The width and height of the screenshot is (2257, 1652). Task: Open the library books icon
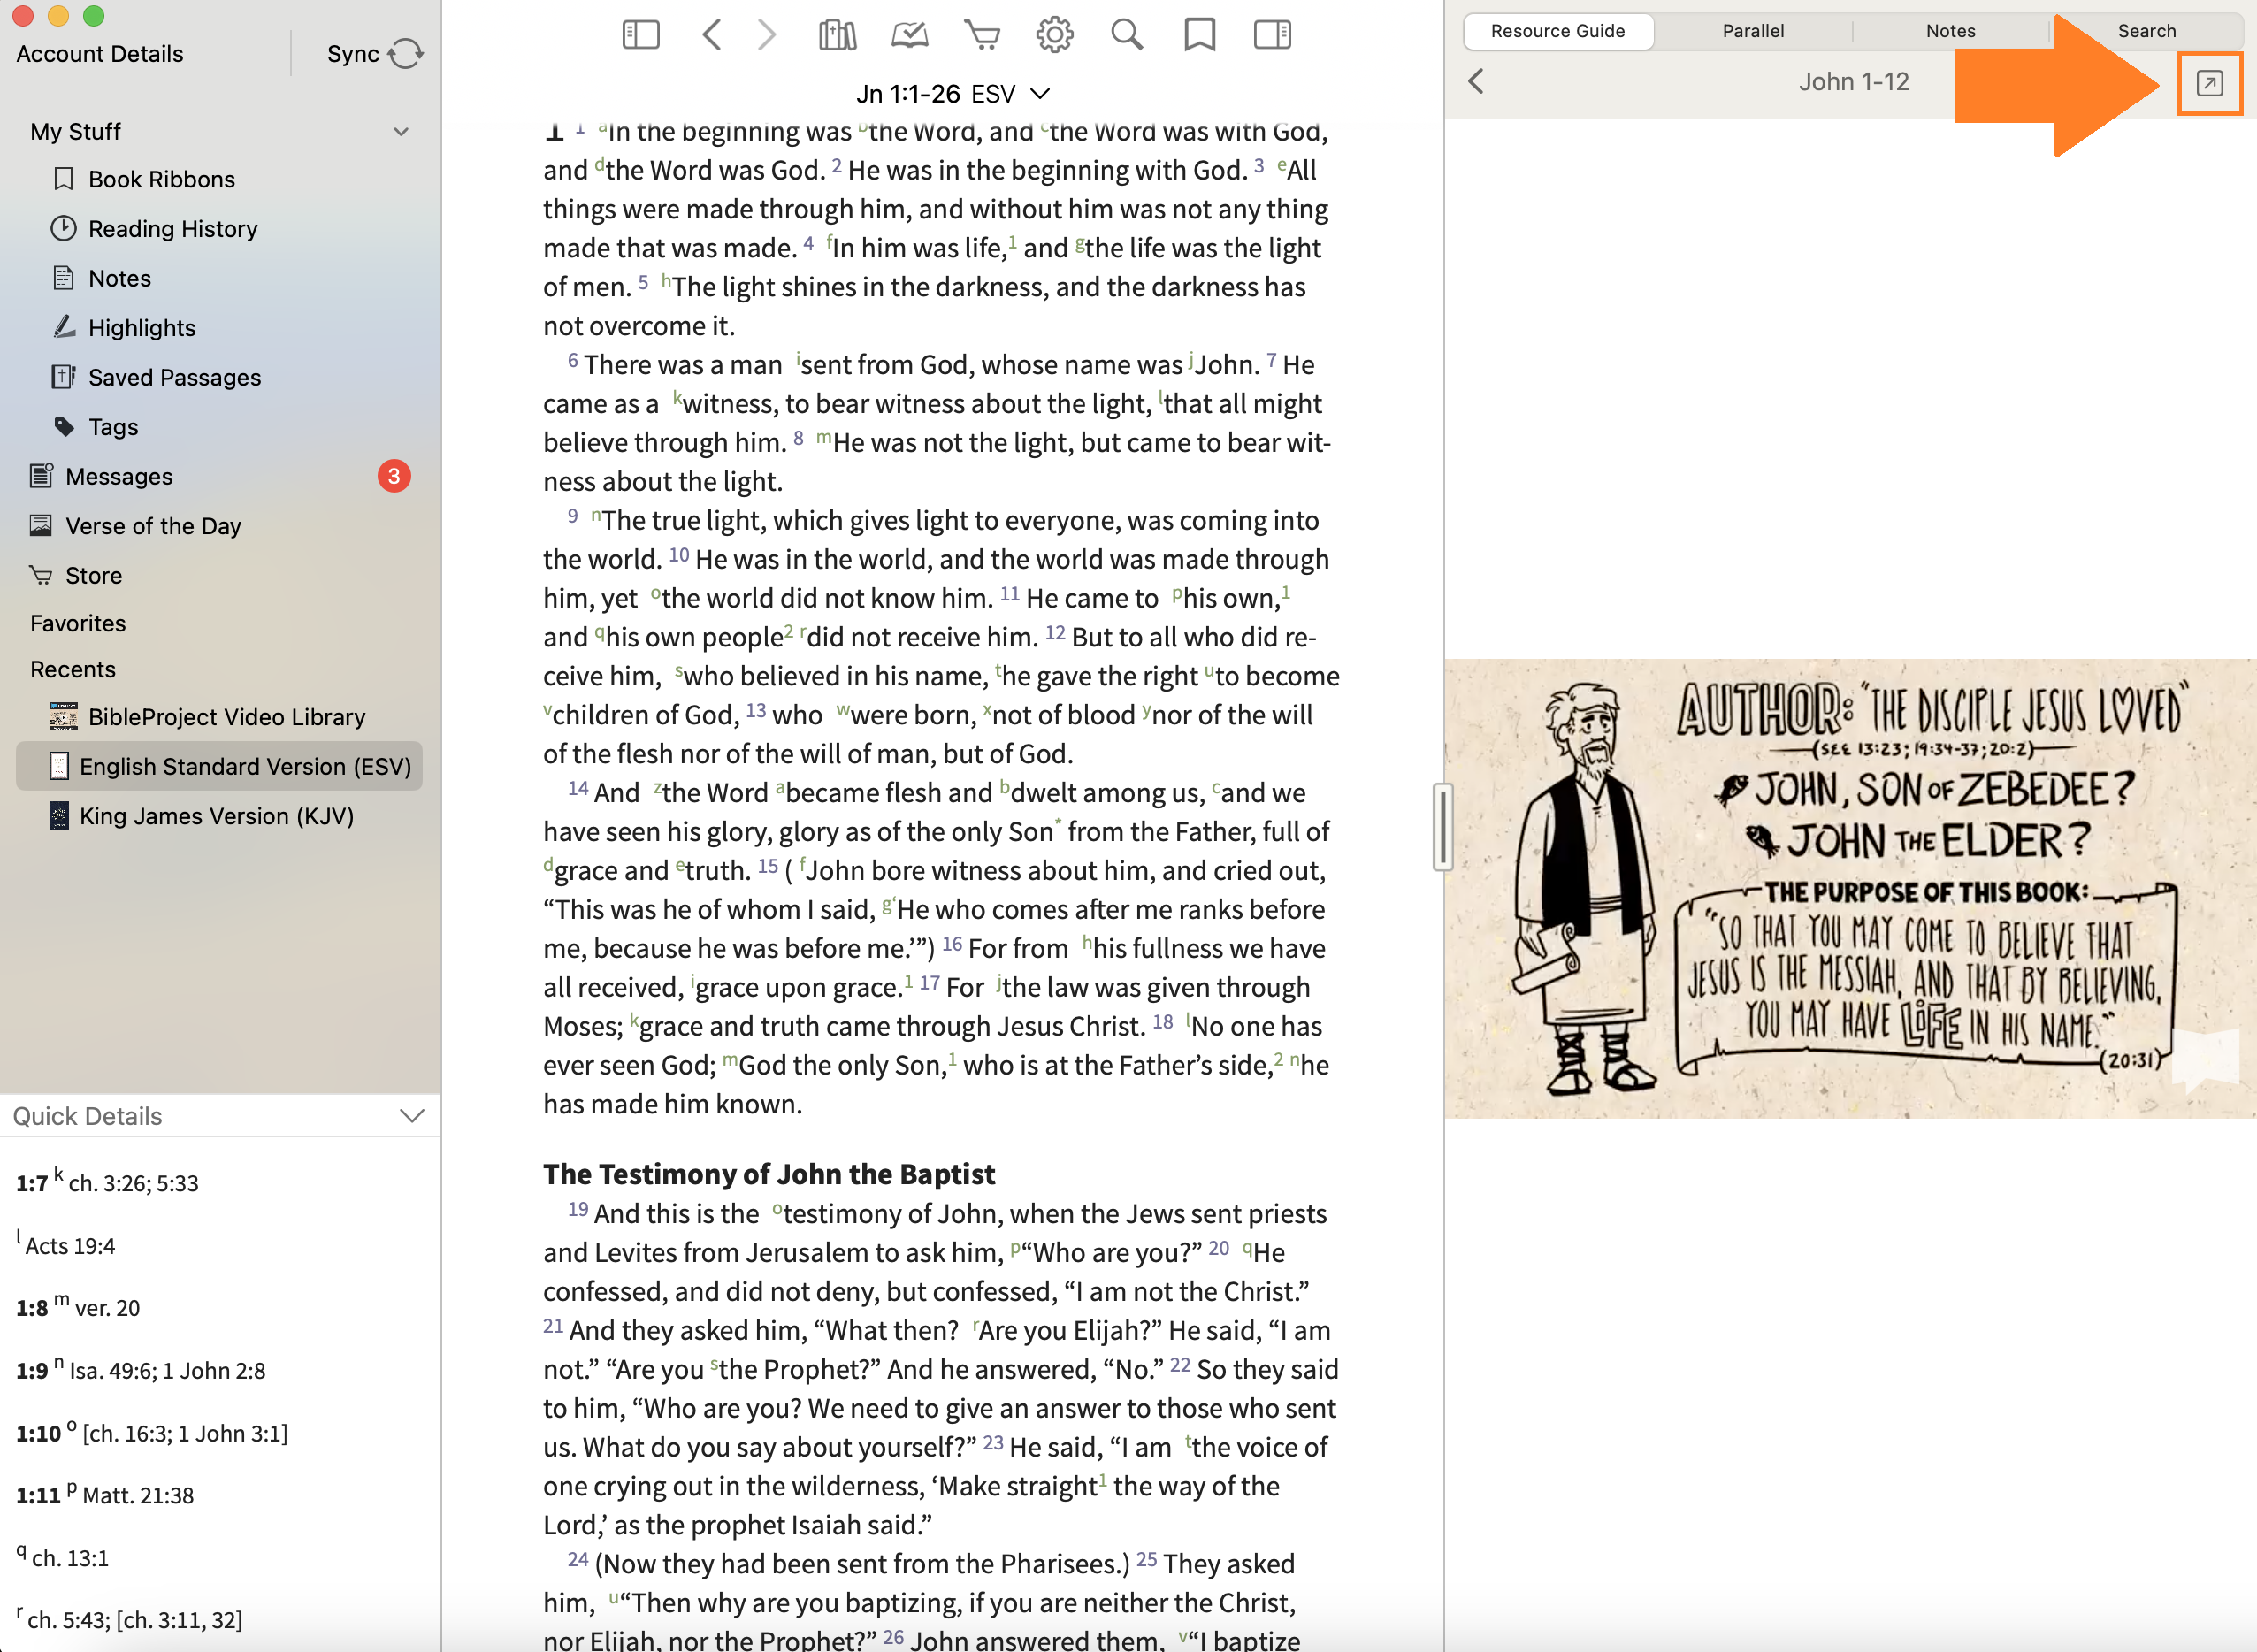tap(837, 35)
